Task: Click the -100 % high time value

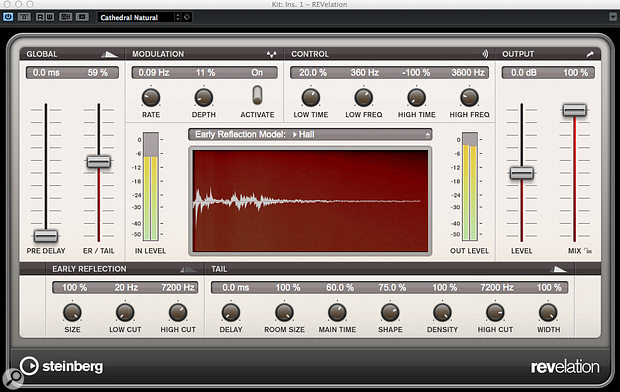Action: tap(416, 73)
